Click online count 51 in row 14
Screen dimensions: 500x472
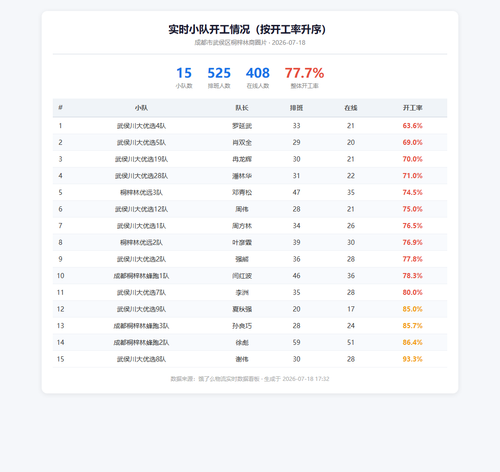pyautogui.click(x=351, y=343)
